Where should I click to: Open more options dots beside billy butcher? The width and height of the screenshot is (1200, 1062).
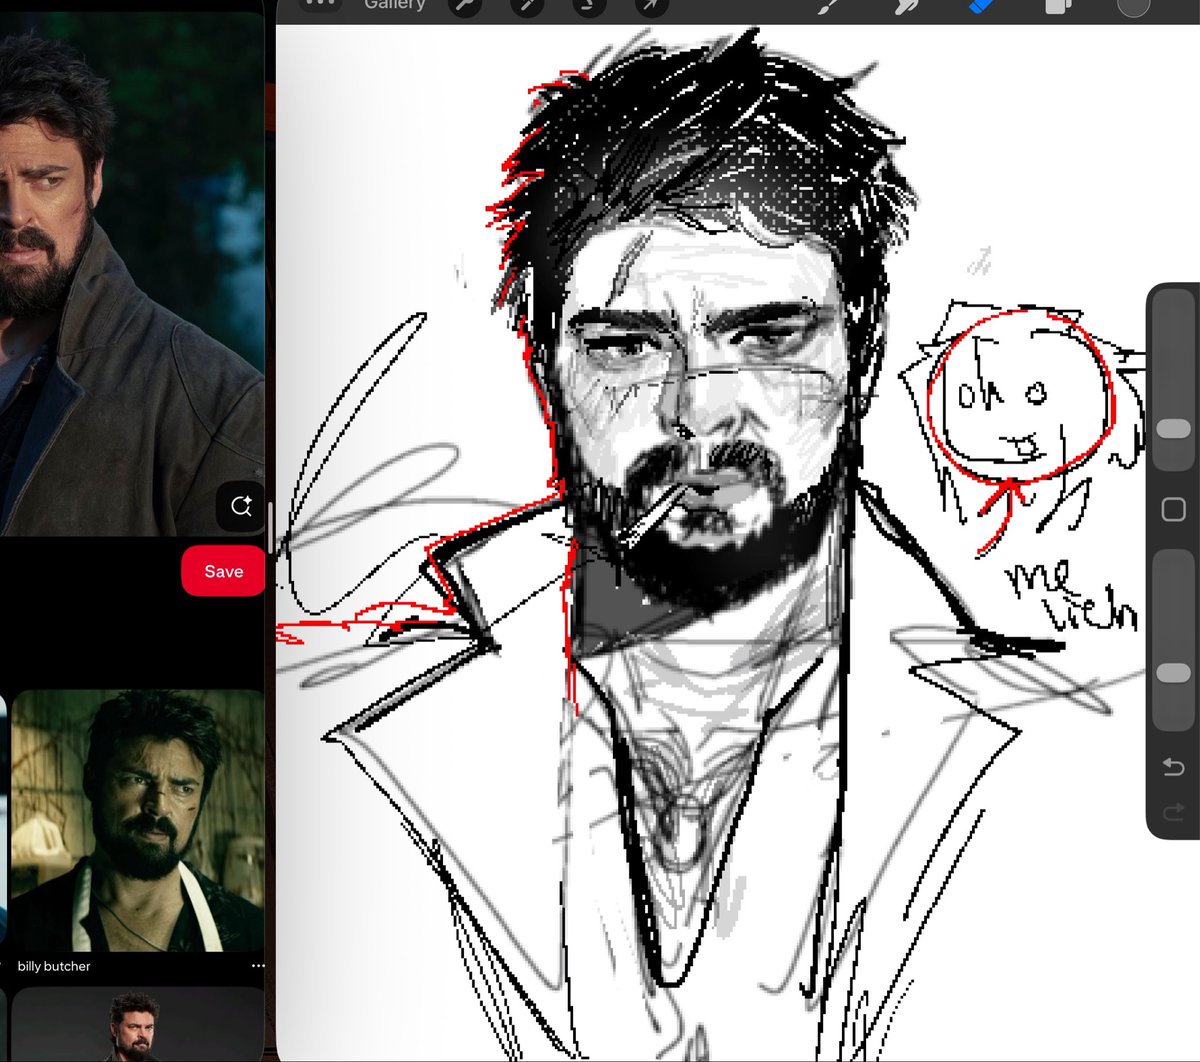[x=258, y=966]
